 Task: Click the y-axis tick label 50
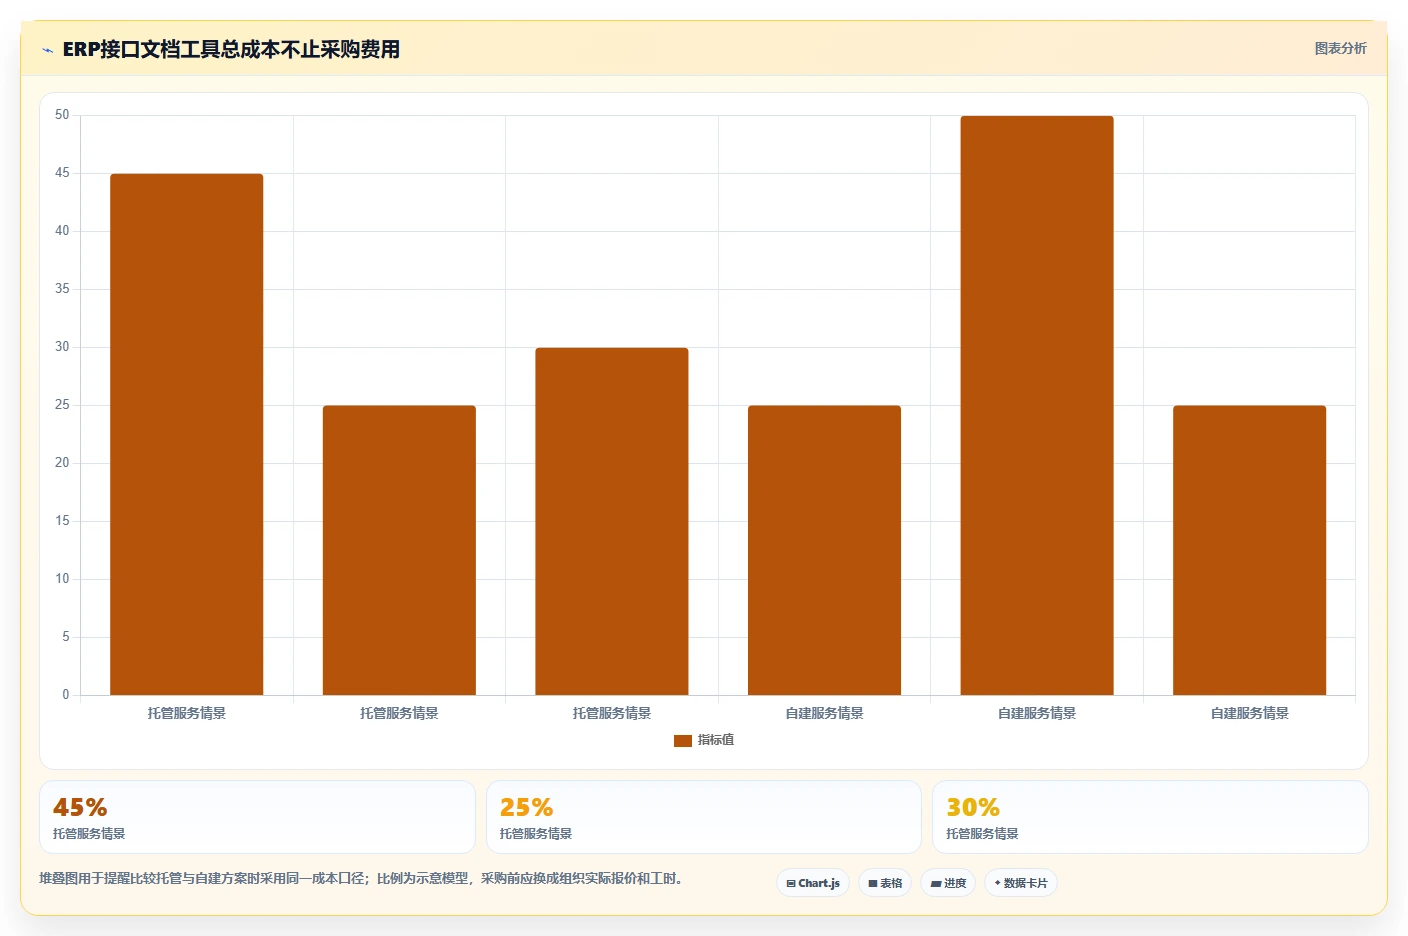[x=62, y=115]
